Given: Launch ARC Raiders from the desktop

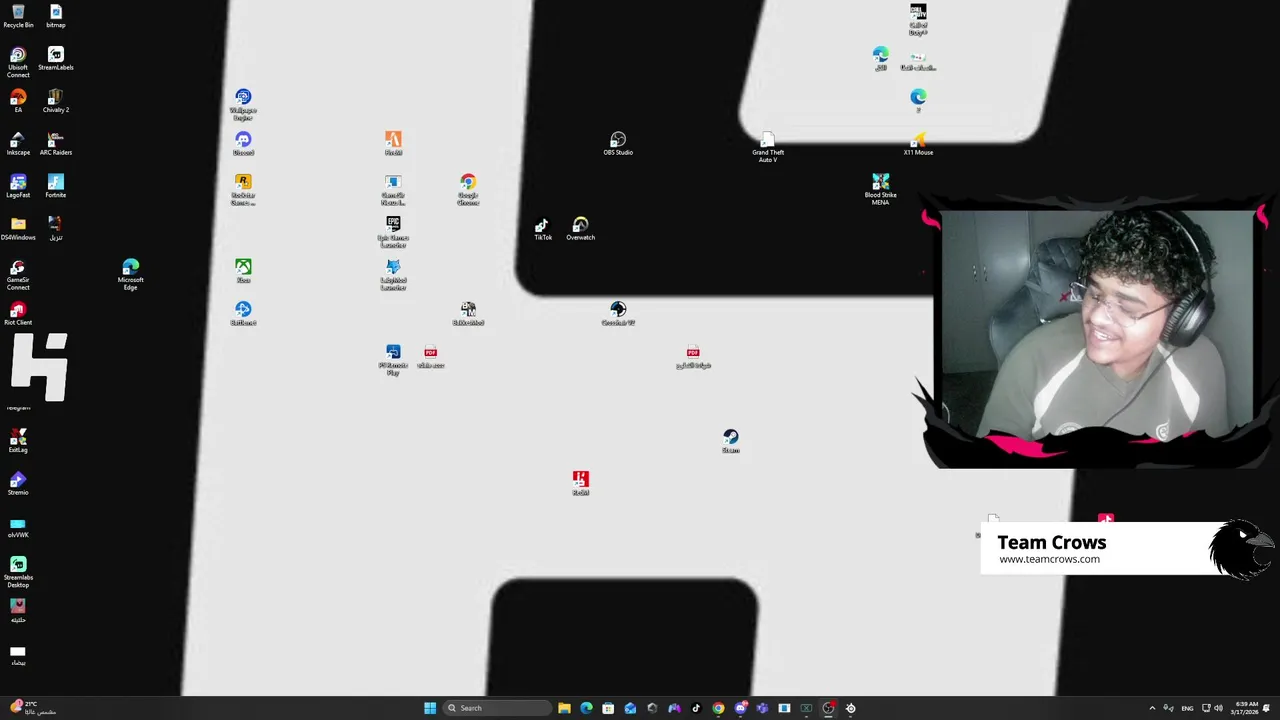Looking at the screenshot, I should (56, 144).
